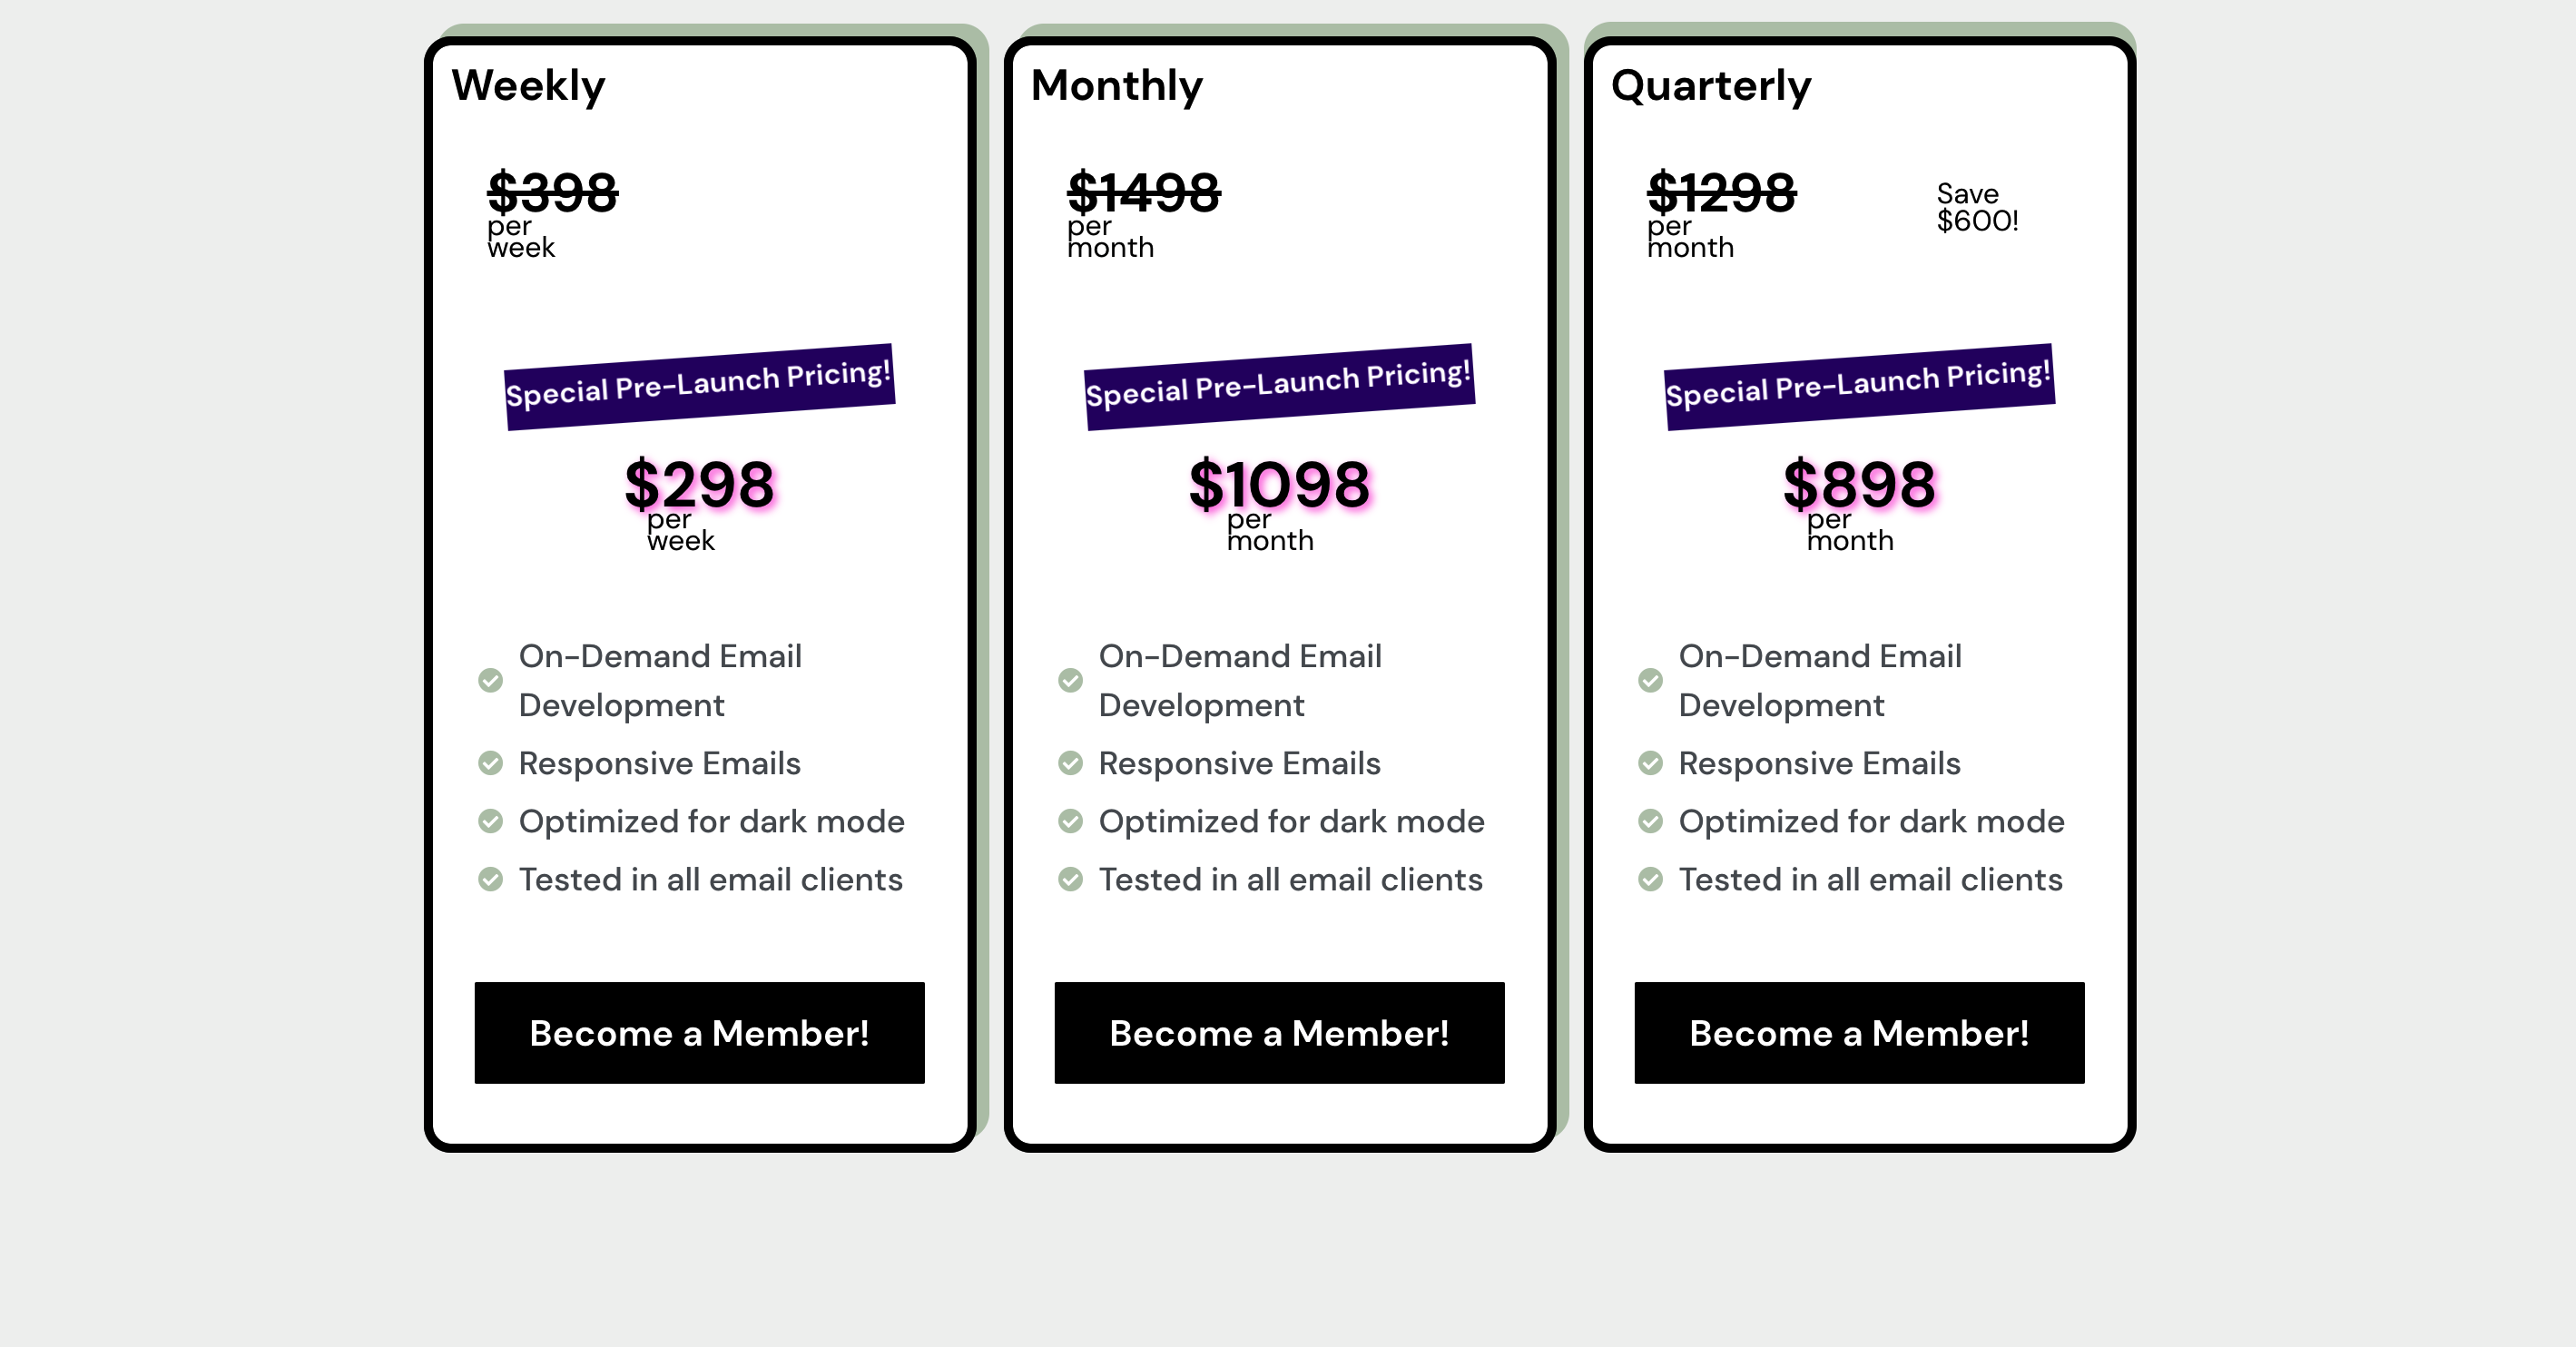
Task: Click checkmark beside Monthly Responsive Emails
Action: tap(1070, 763)
